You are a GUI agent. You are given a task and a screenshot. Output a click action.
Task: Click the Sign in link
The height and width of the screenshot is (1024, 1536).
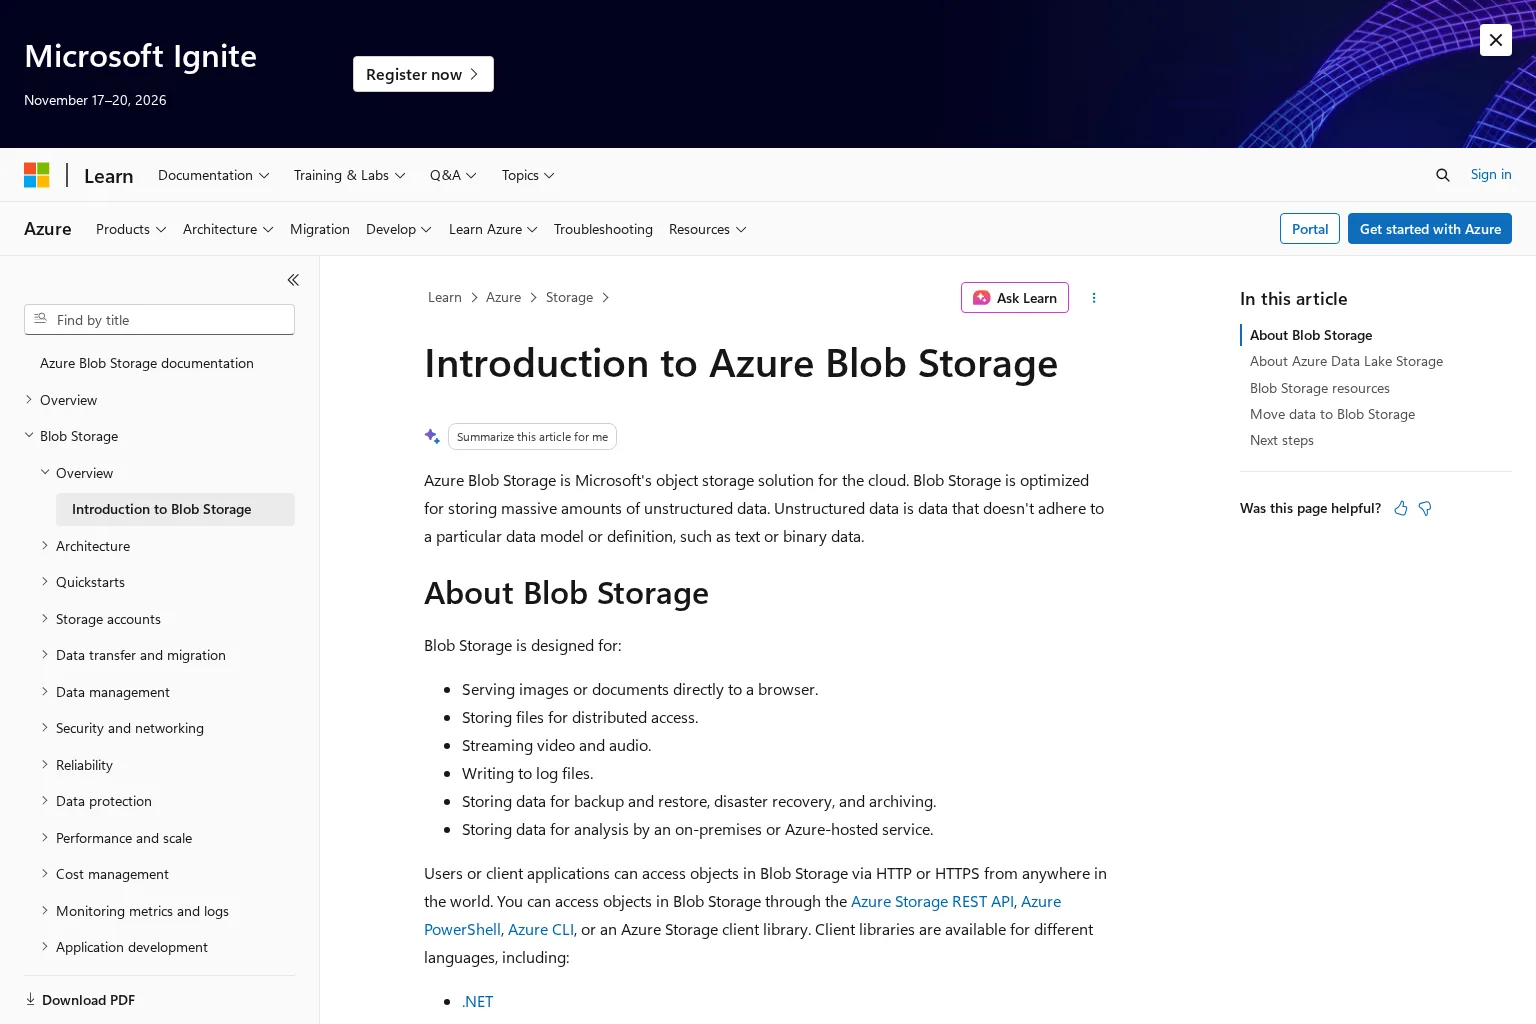tap(1491, 175)
